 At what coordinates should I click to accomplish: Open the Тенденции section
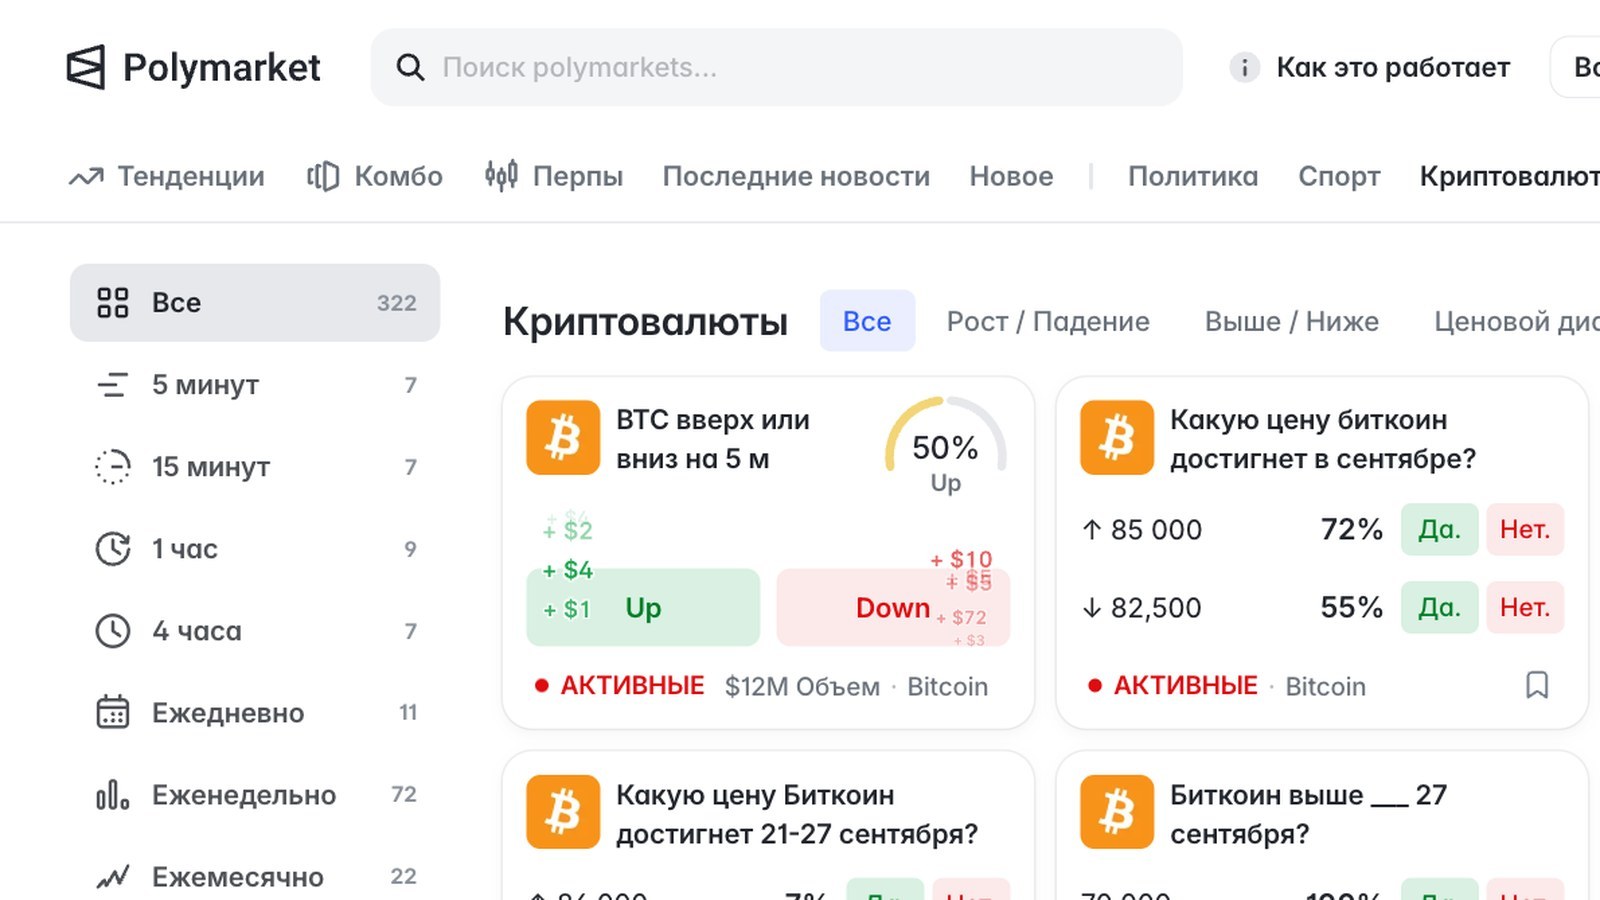(x=166, y=176)
